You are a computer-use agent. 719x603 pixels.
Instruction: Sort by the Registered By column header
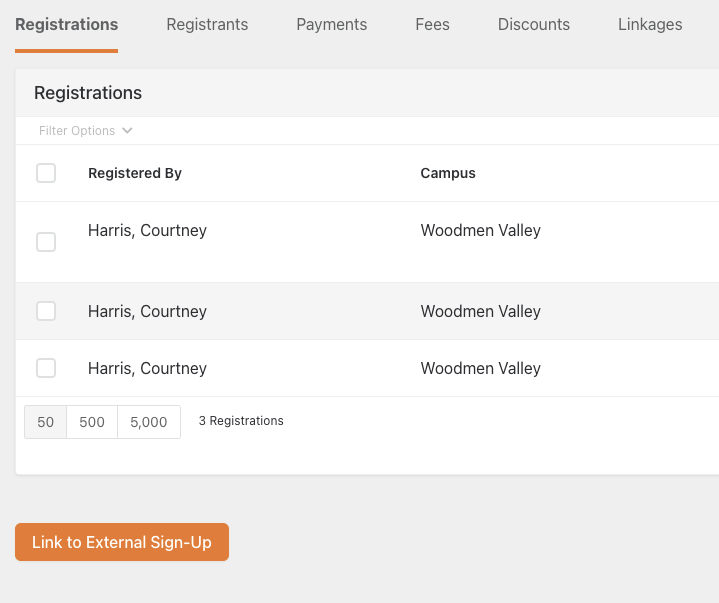135,173
